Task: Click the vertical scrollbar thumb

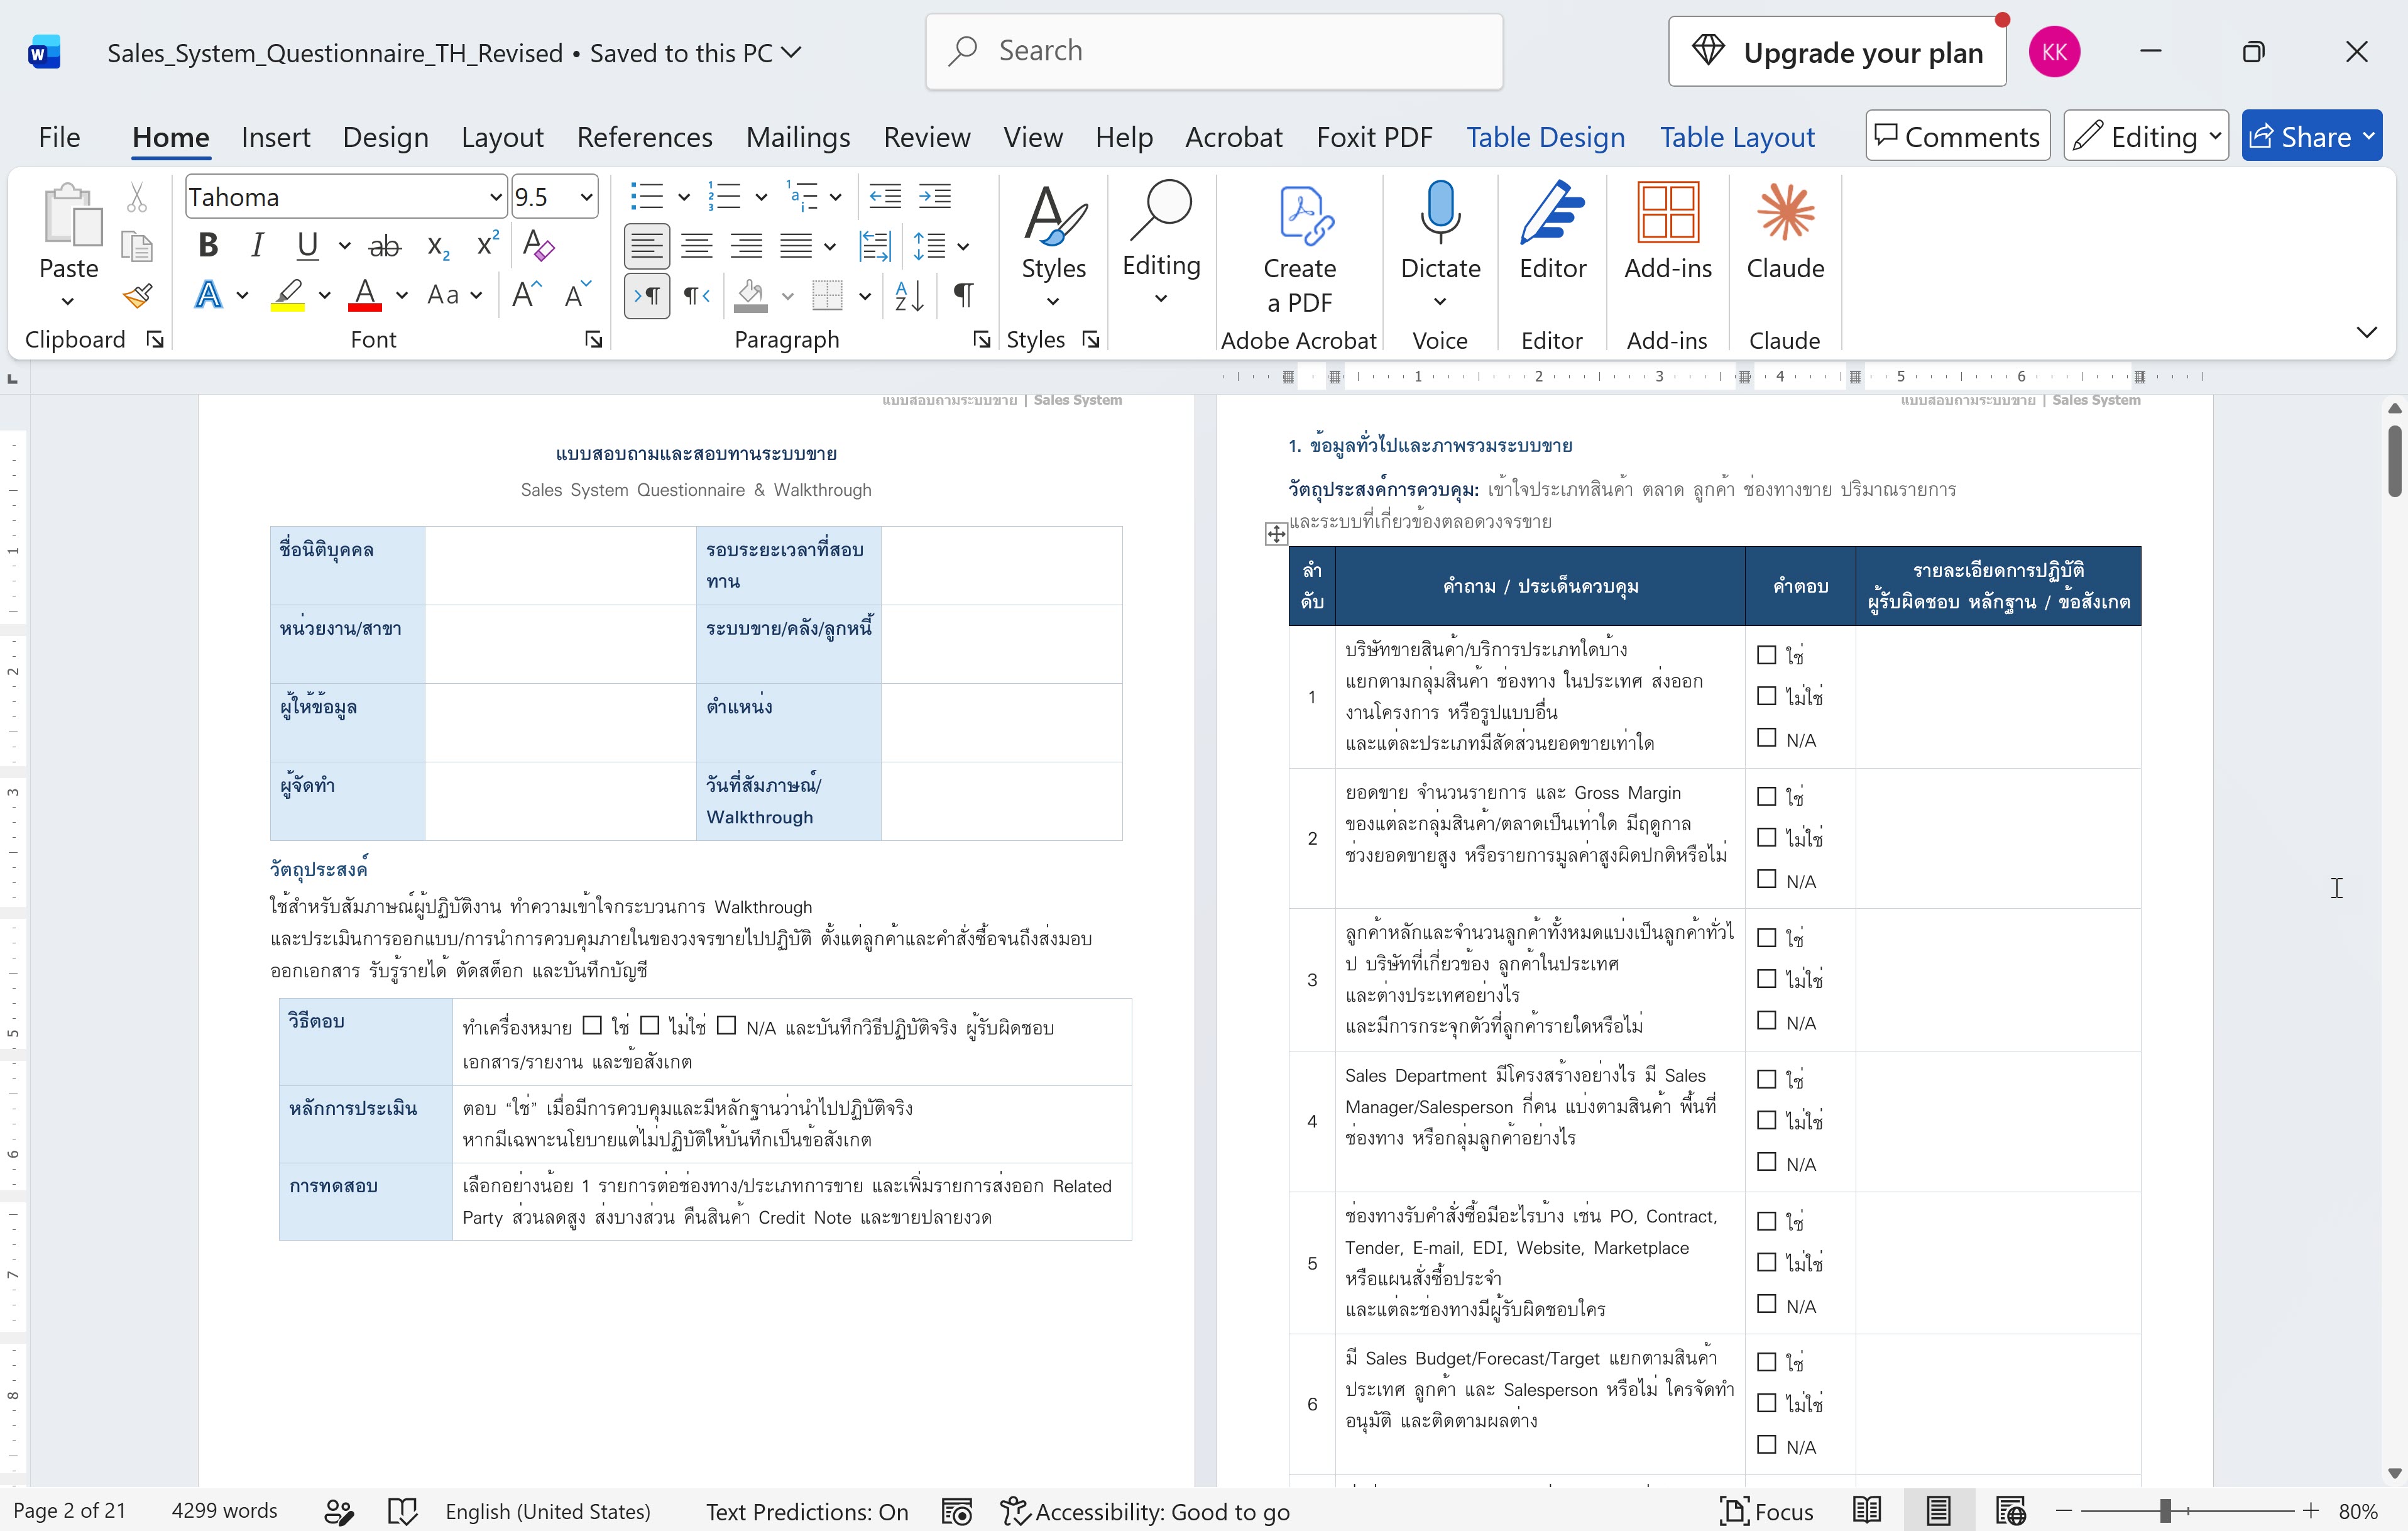Action: pos(2394,460)
